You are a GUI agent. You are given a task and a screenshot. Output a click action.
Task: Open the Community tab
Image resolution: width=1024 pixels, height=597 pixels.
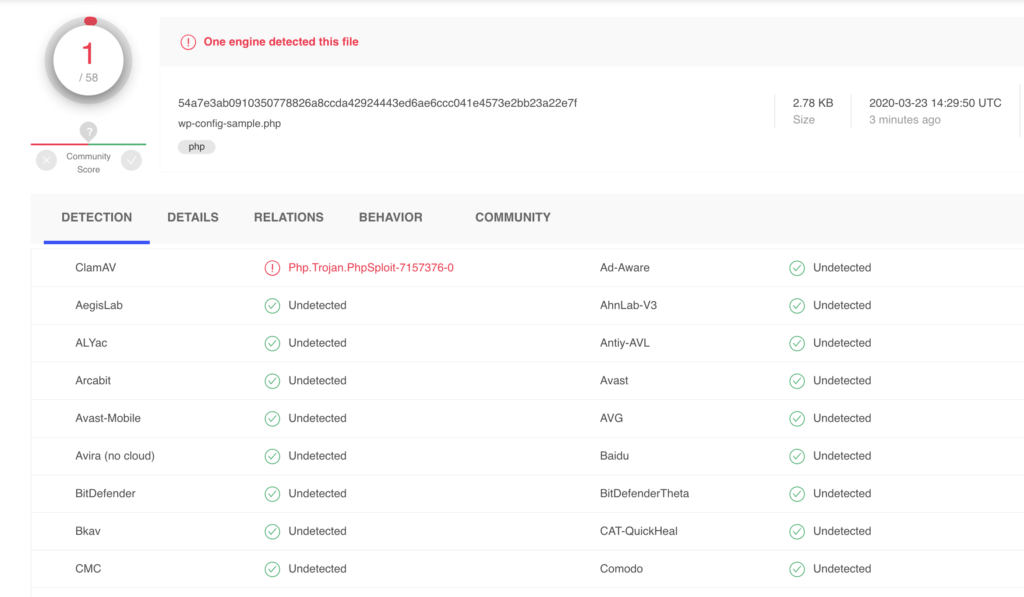[513, 218]
